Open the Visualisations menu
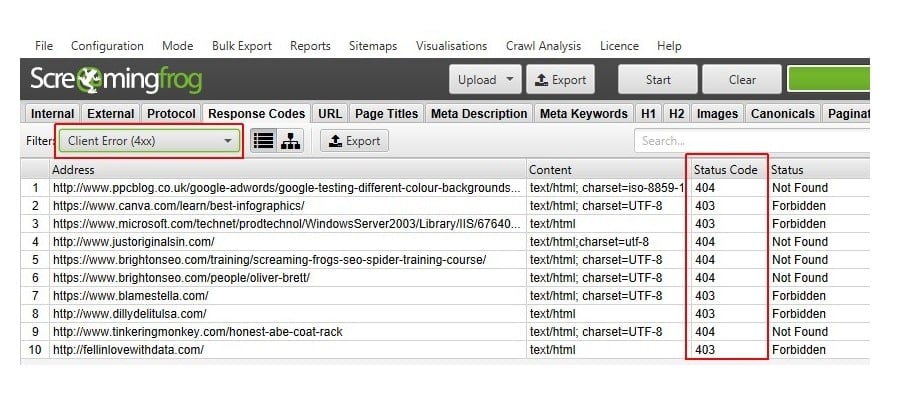900x405 pixels. [x=451, y=46]
